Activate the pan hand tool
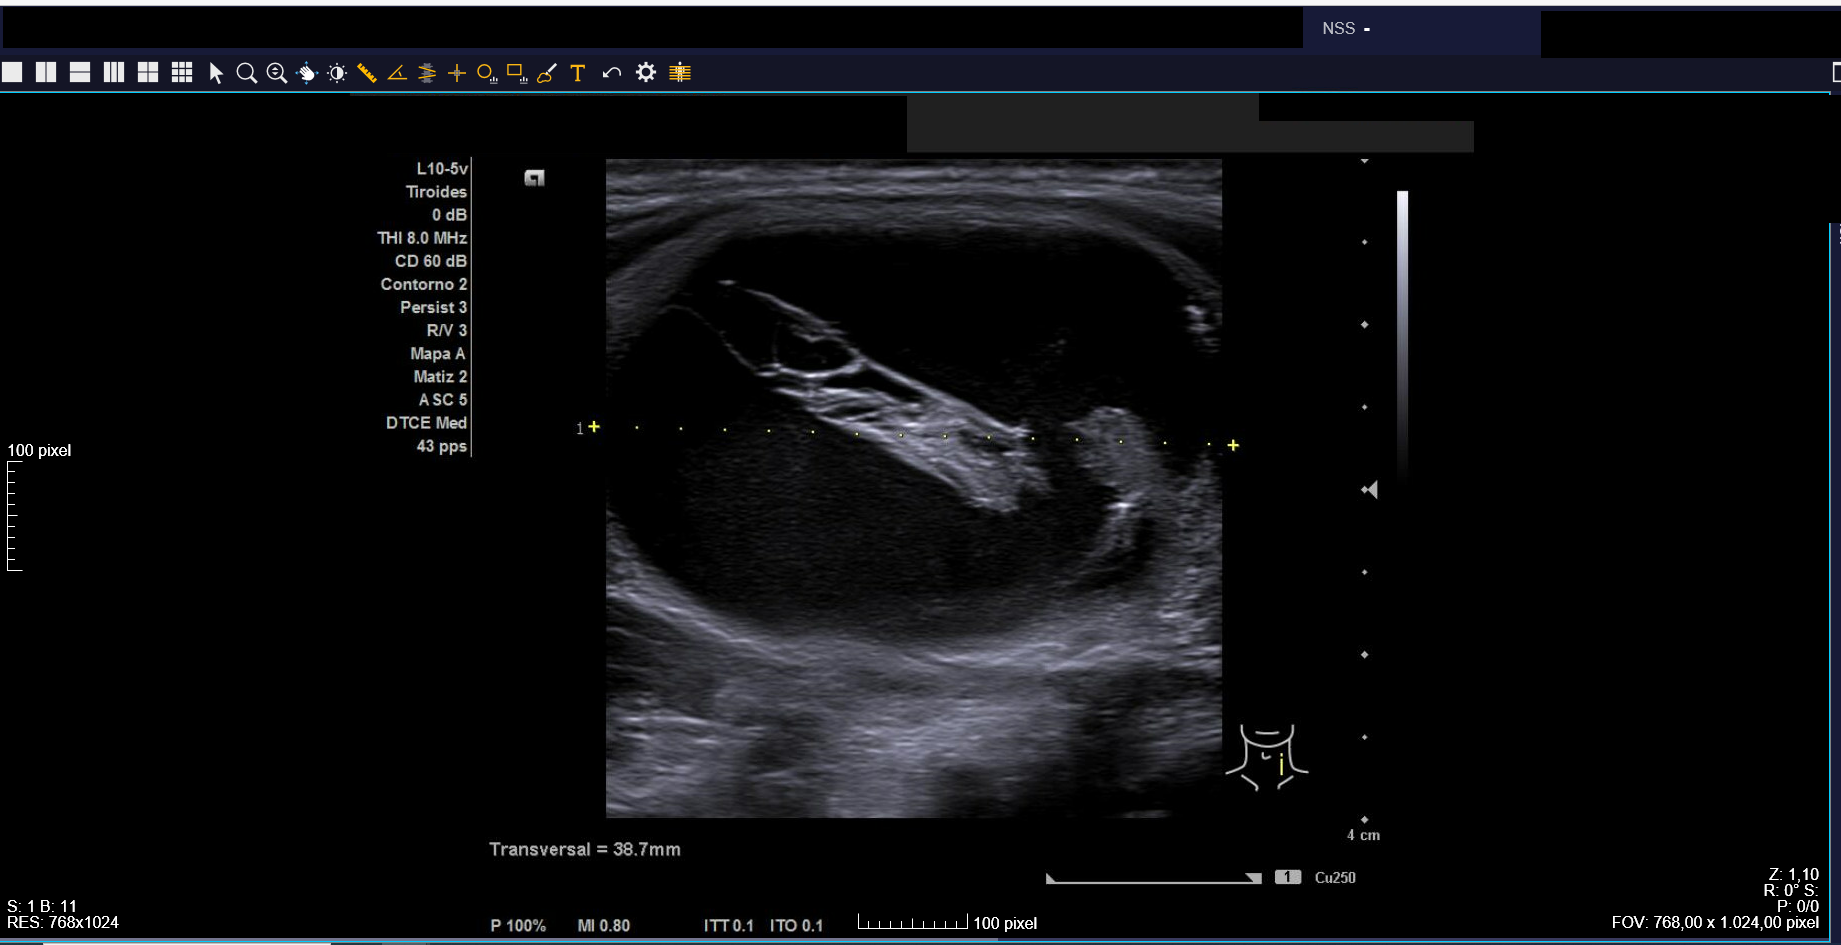The width and height of the screenshot is (1841, 945). coord(307,73)
